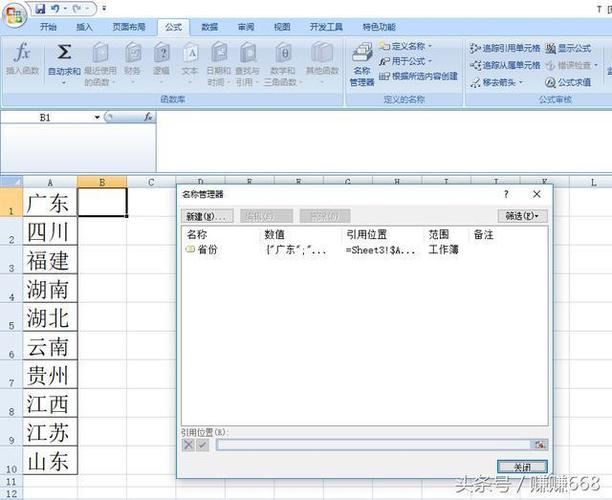Viewport: 612px width, 500px height.
Task: Click Close (关闭) button in Name Manager
Action: coord(522,466)
